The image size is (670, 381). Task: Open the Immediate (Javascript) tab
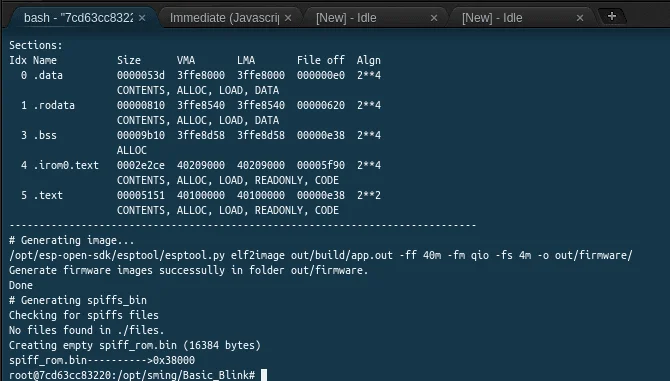(x=224, y=18)
